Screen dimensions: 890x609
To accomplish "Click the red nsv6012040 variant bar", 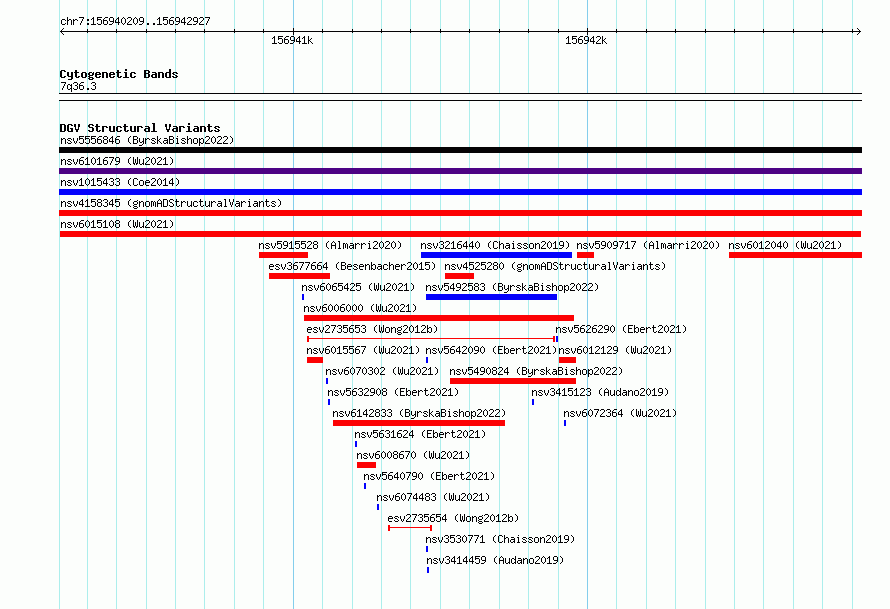I will pos(795,255).
